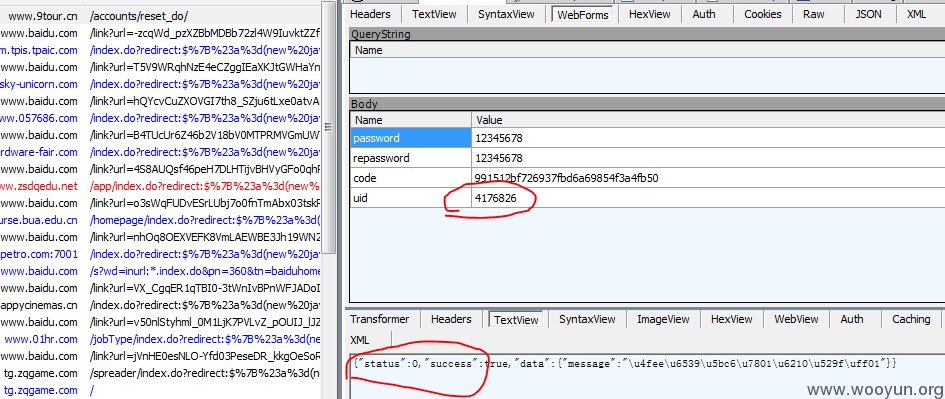Image resolution: width=945 pixels, height=399 pixels.
Task: Select the code value 991512bf726937fbd6a69854f3a4fb50
Action: pos(708,178)
